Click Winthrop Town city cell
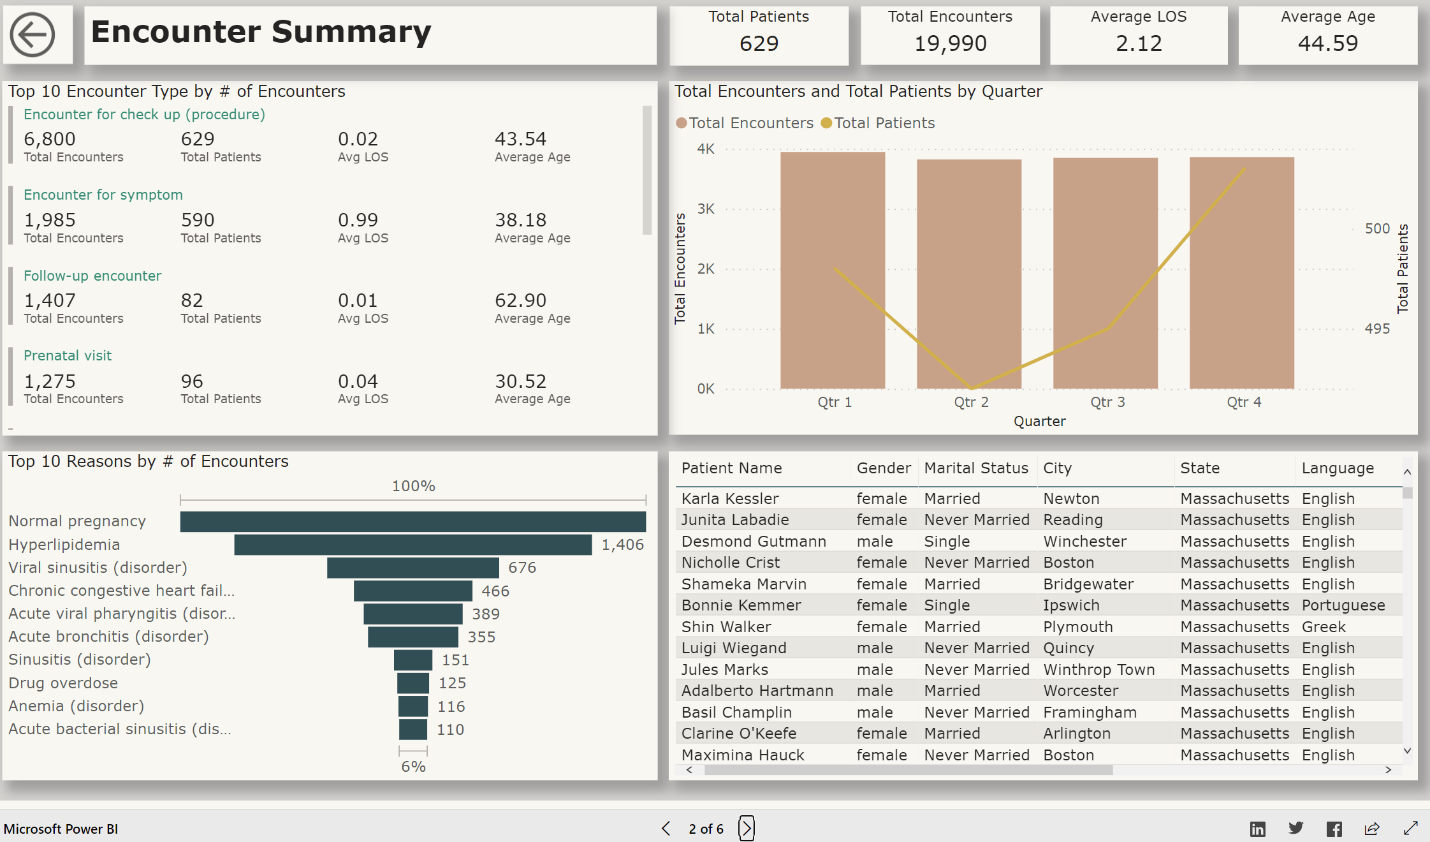 tap(1099, 669)
